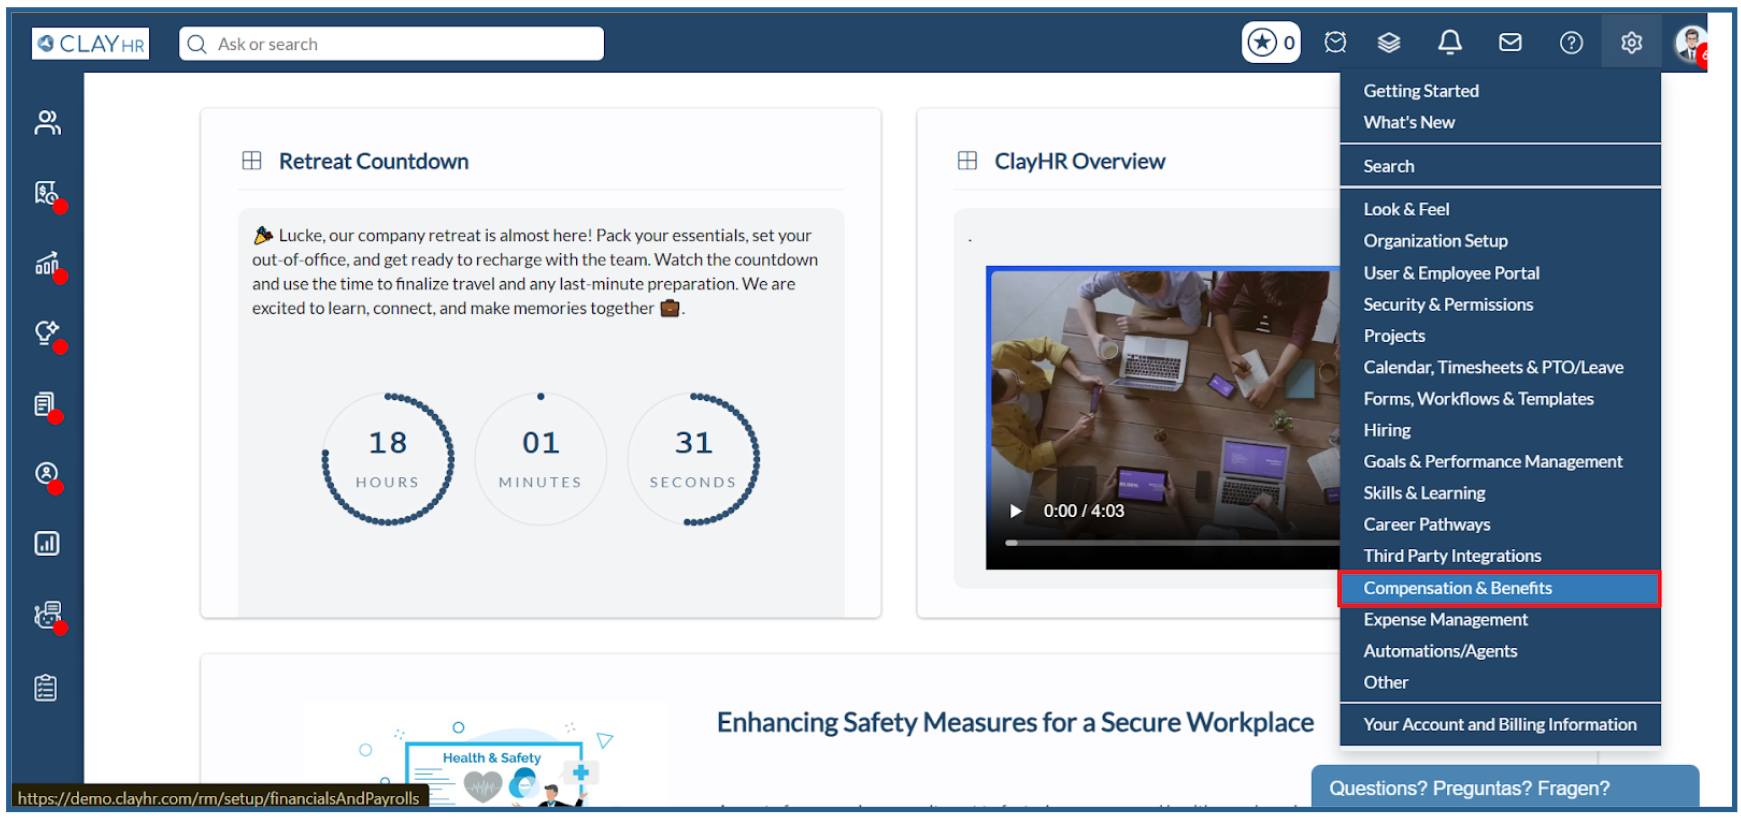Open the mail envelope icon
This screenshot has width=1741, height=818.
click(1510, 42)
